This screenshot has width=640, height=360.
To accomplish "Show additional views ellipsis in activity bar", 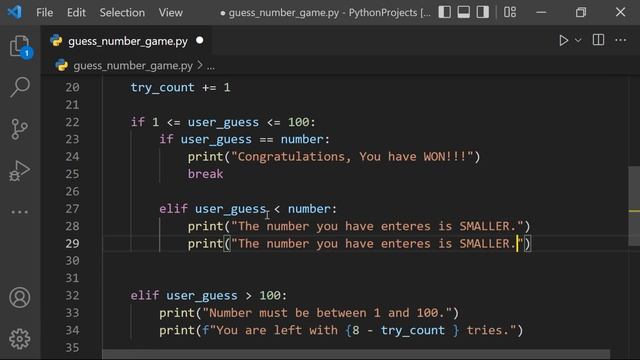I will coord(20,212).
